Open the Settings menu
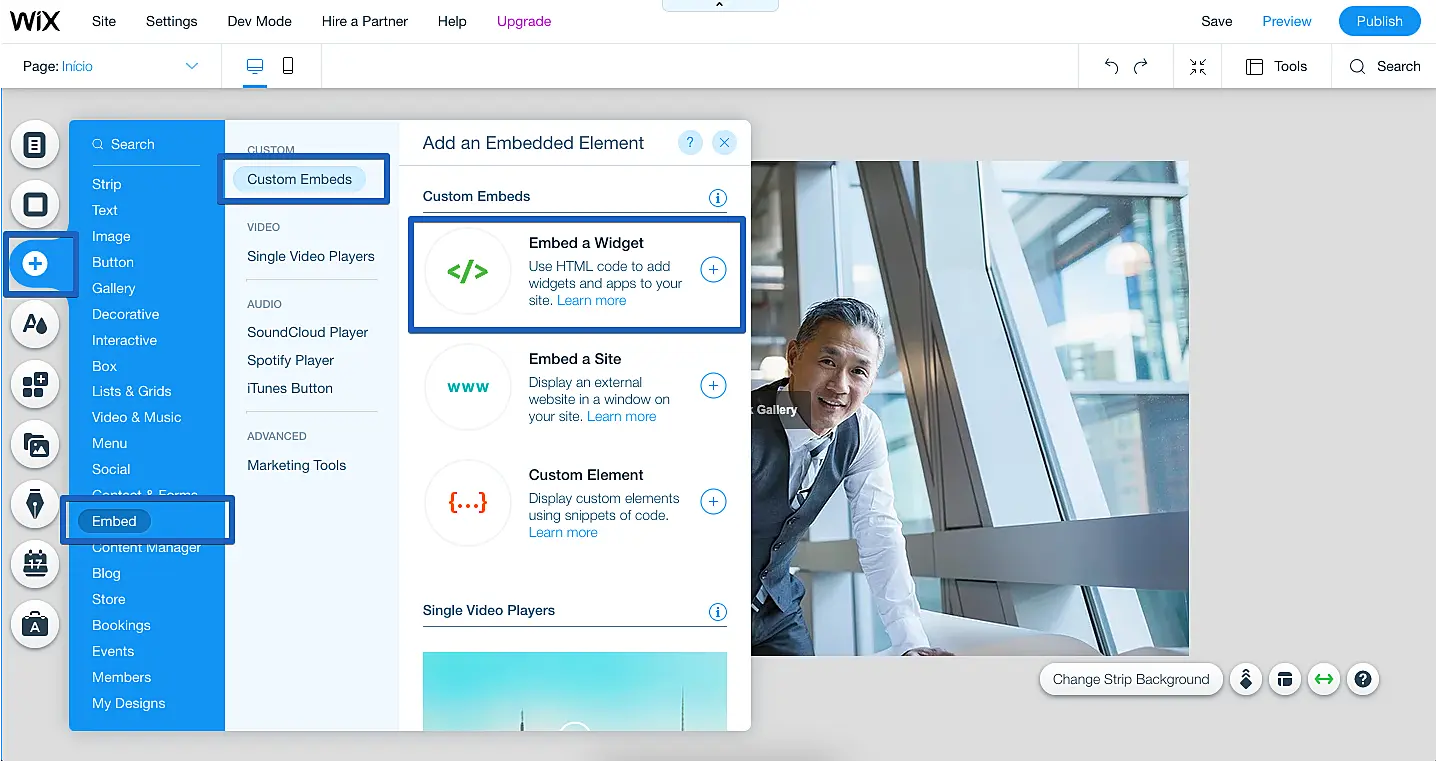The height and width of the screenshot is (761, 1436). click(x=172, y=21)
